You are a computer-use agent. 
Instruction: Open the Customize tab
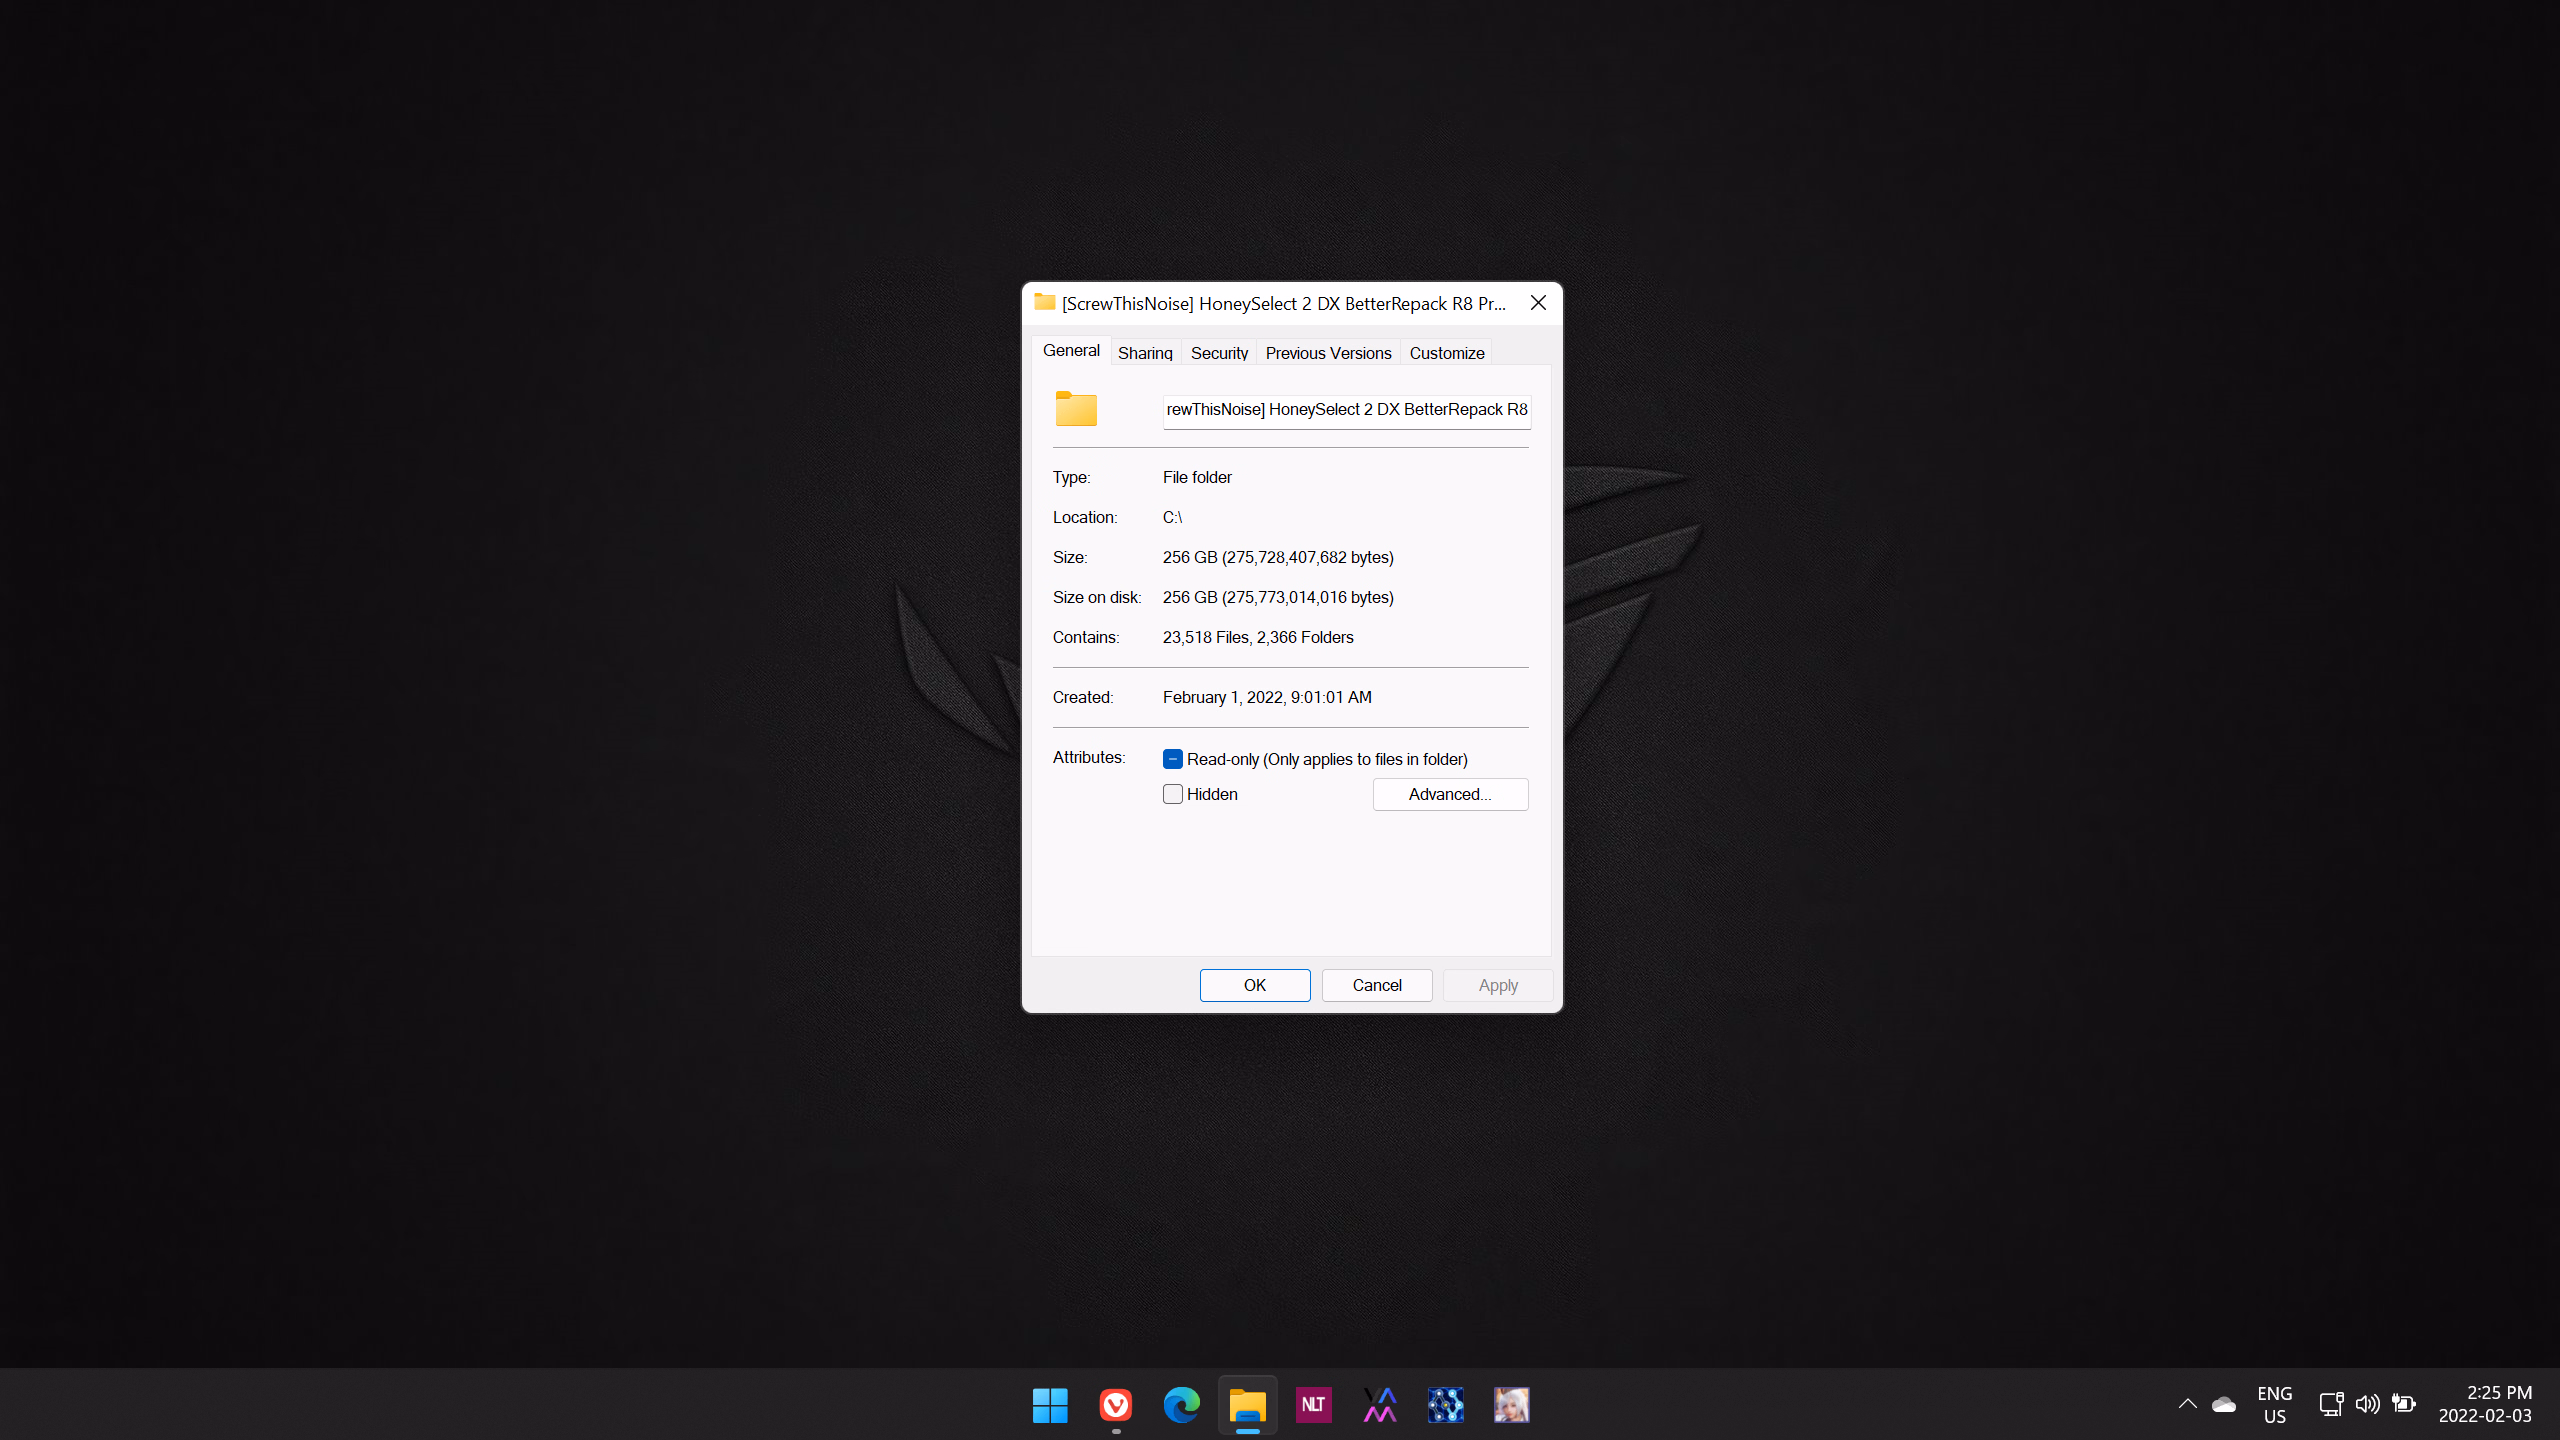click(x=1446, y=353)
